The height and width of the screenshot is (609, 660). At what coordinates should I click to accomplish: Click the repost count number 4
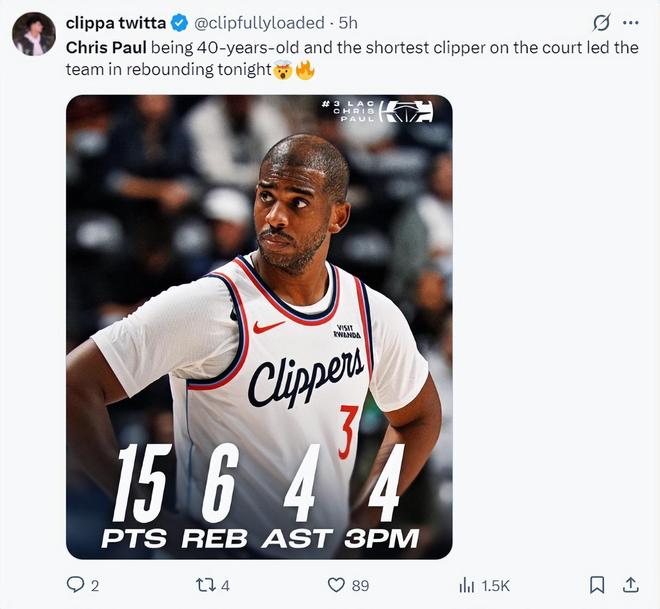point(226,585)
